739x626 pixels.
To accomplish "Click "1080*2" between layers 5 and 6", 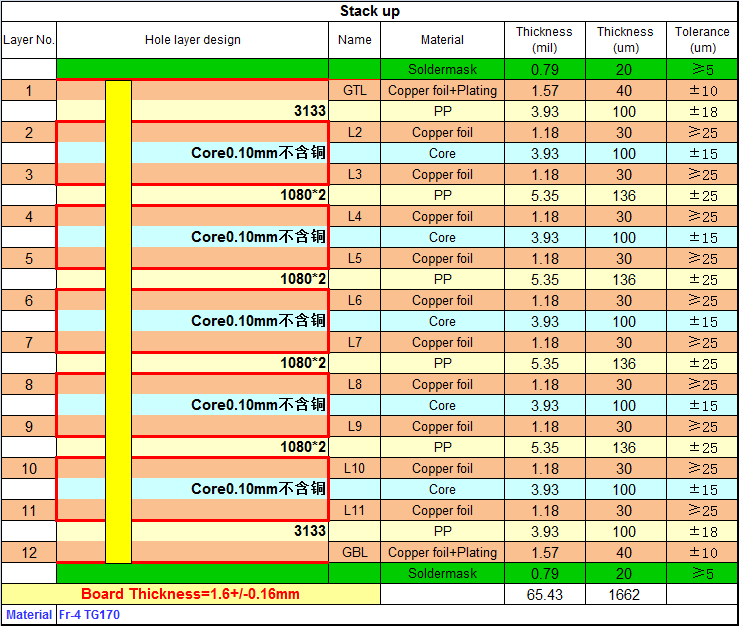I will coord(303,279).
